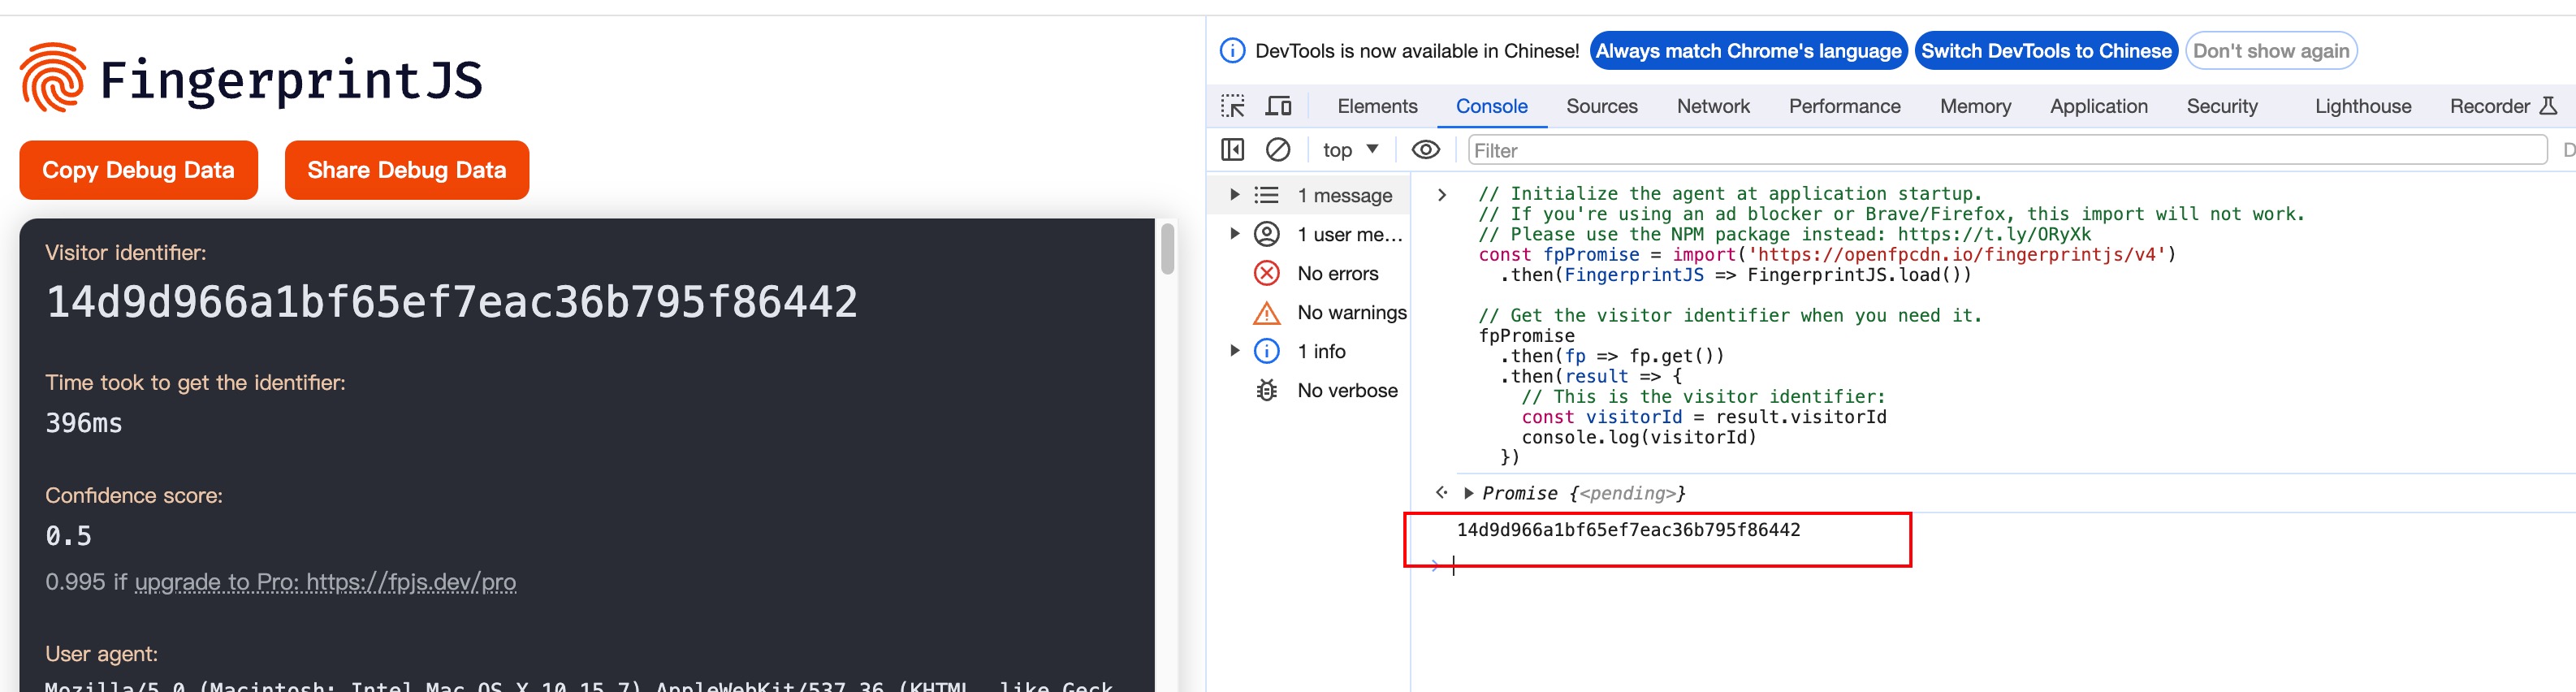Switch to the Security tab
2576x692 pixels.
(x=2222, y=106)
